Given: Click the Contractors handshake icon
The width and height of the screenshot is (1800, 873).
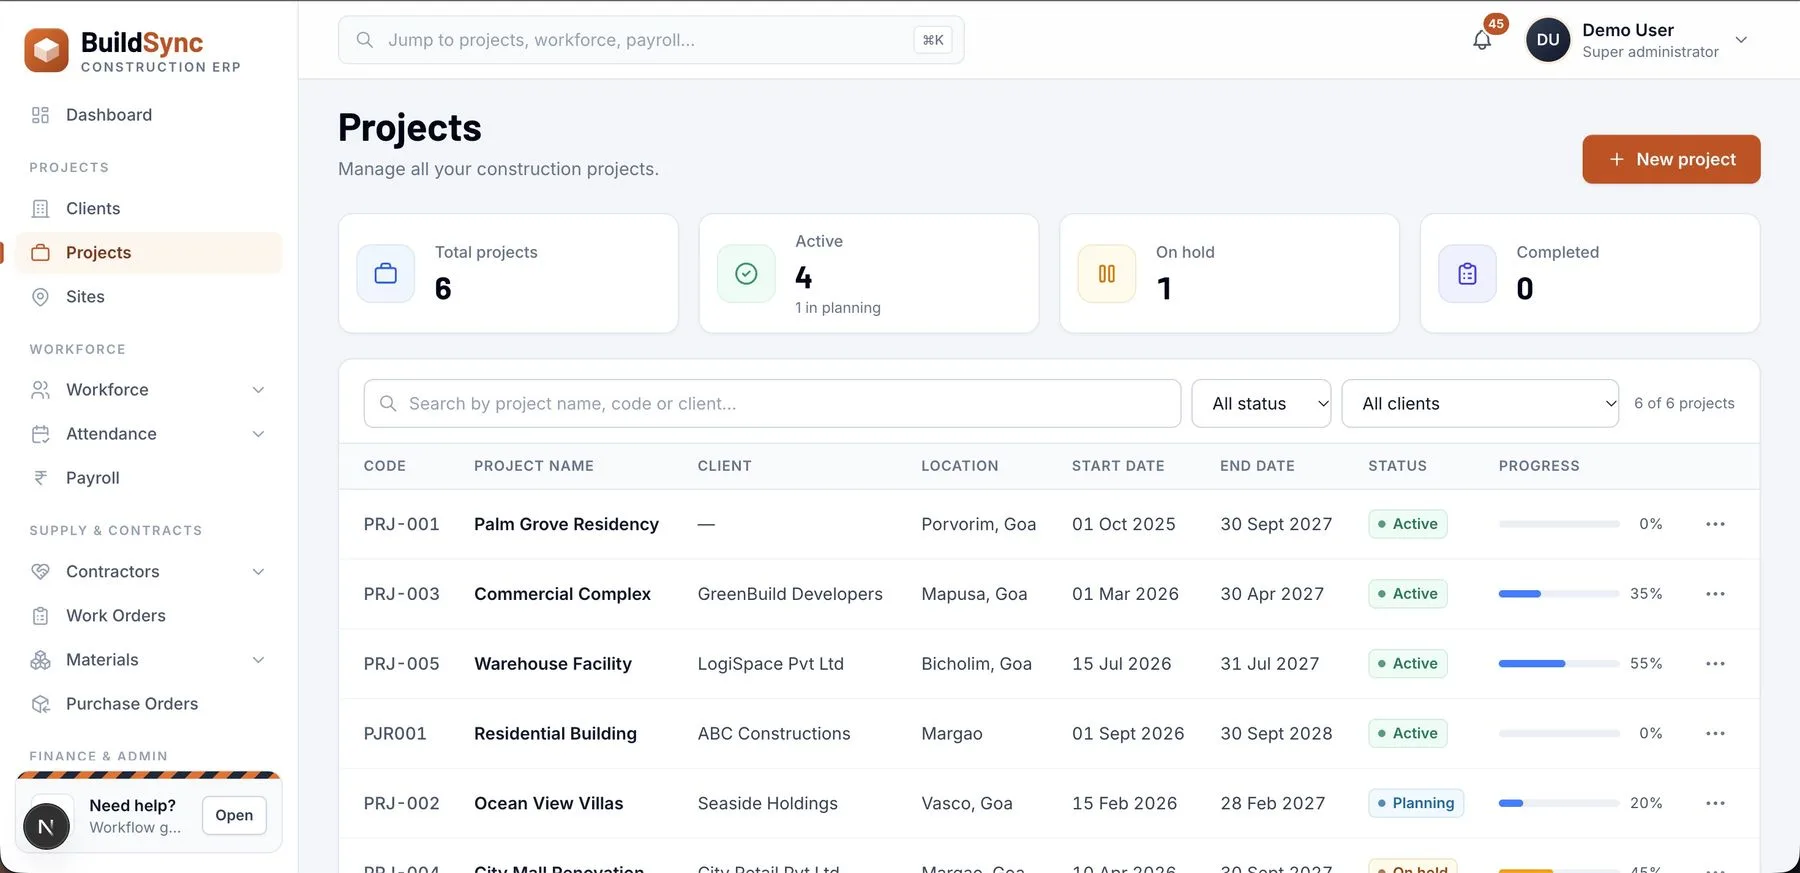Looking at the screenshot, I should 40,572.
